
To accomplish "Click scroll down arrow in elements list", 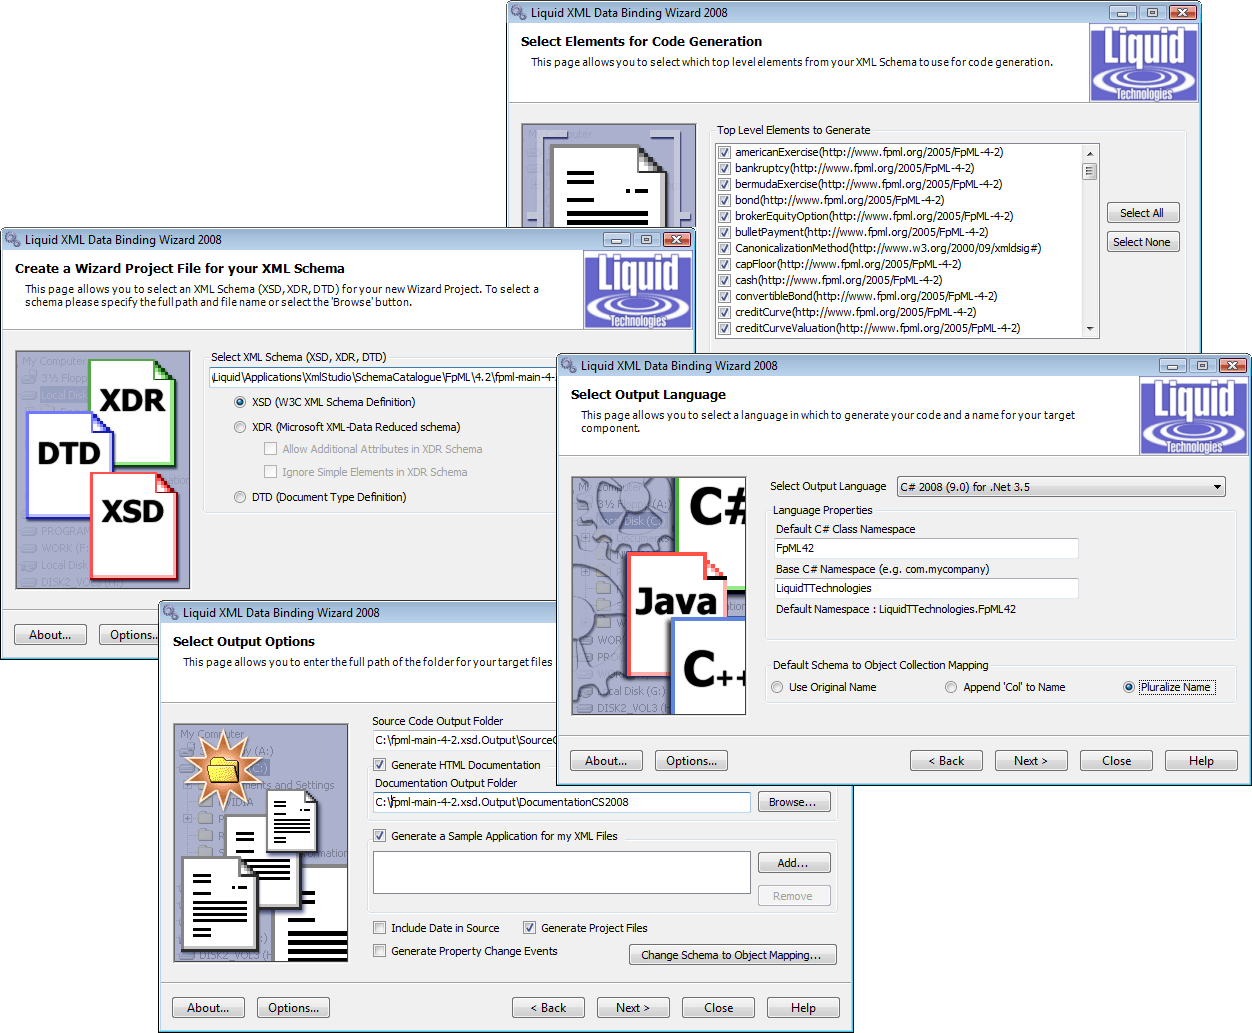I will pos(1090,328).
